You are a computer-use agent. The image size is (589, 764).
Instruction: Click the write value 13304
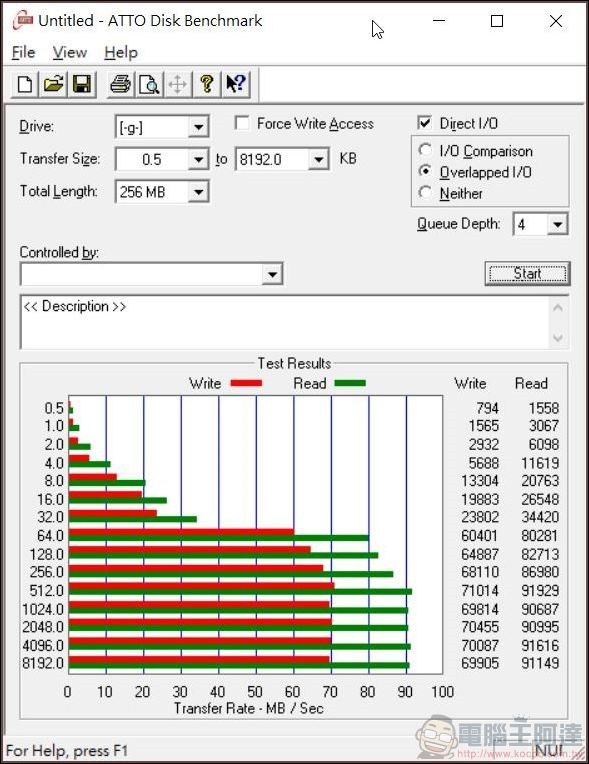click(480, 481)
